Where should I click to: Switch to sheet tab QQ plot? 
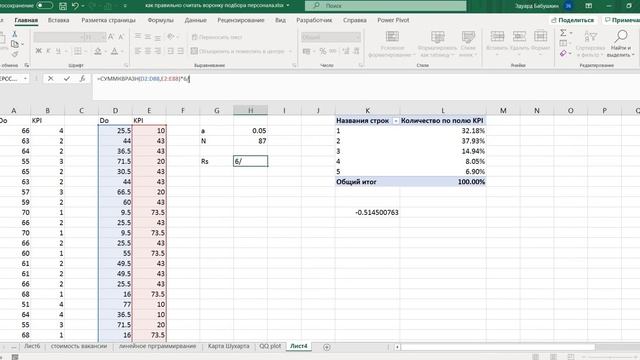click(270, 346)
